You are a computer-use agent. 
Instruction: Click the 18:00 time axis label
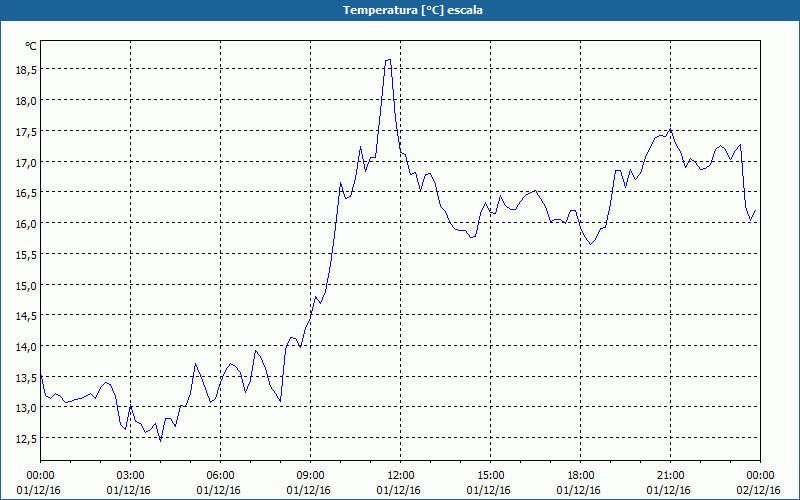[581, 476]
